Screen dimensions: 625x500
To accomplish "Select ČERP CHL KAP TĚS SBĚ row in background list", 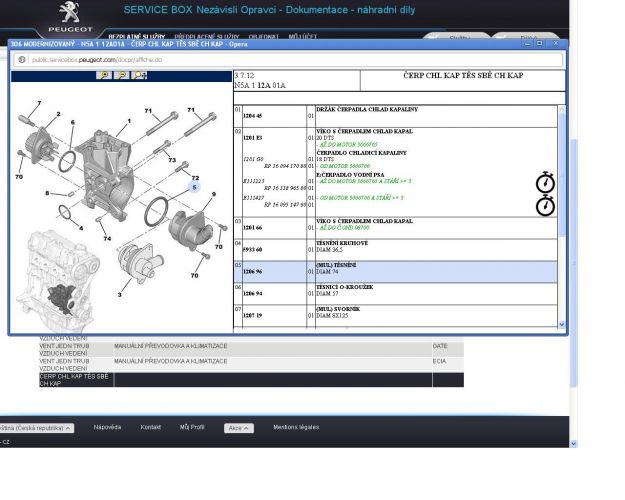I will (x=251, y=380).
